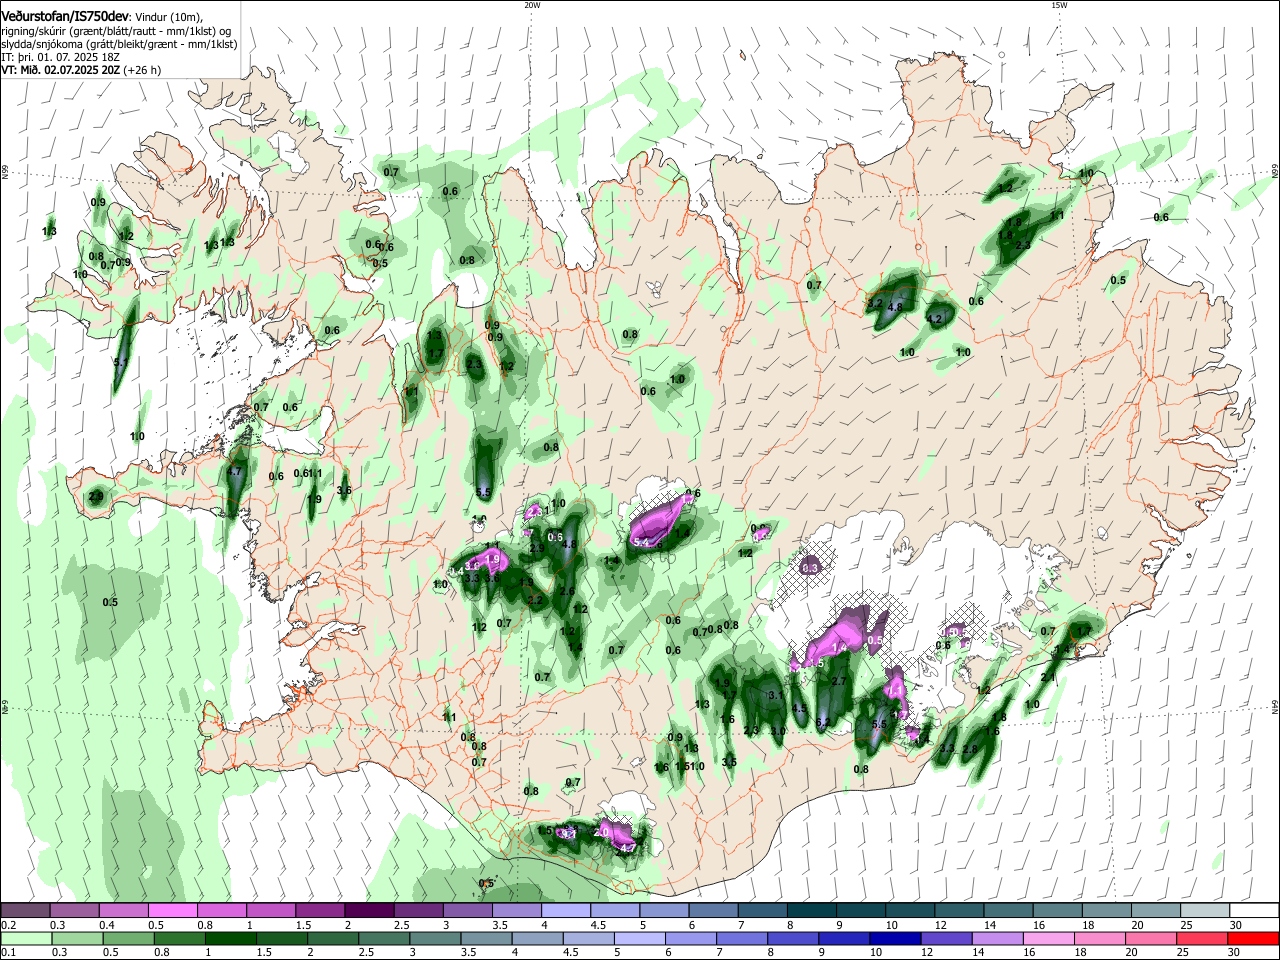The image size is (1280, 960).
Task: Click the 0.2 label in the snow legend
Action: 8,925
